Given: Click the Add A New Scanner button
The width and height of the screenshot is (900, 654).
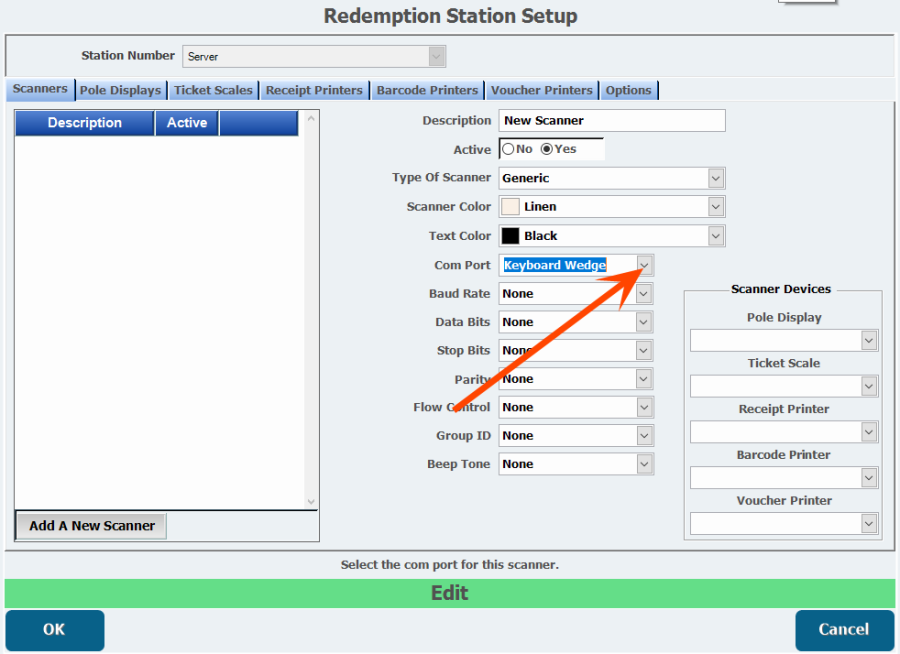Looking at the screenshot, I should [x=92, y=526].
